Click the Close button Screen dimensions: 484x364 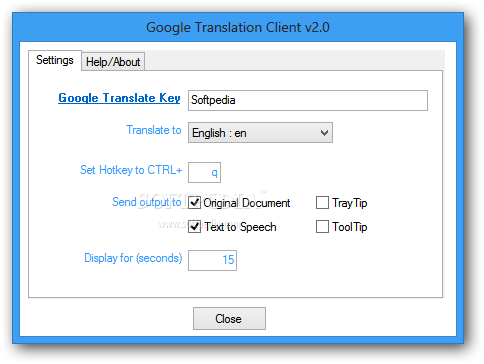[x=229, y=319]
